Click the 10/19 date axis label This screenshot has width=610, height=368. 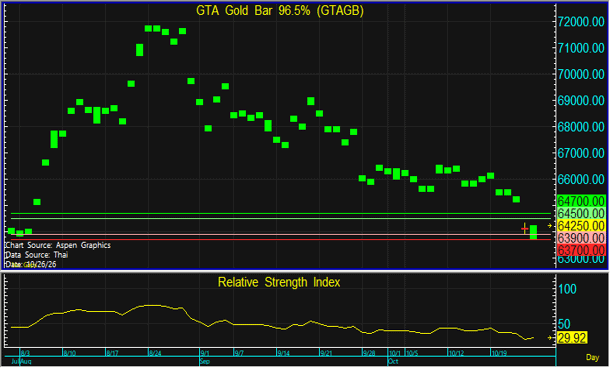[499, 353]
